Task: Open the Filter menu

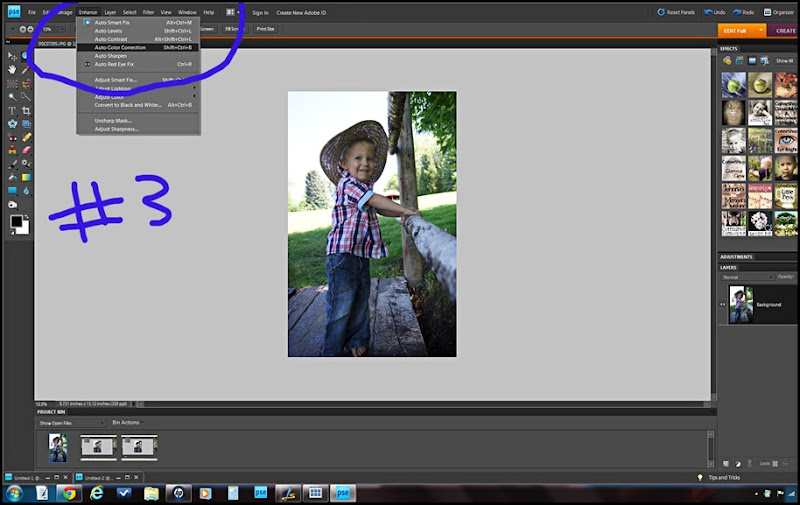Action: pos(148,12)
